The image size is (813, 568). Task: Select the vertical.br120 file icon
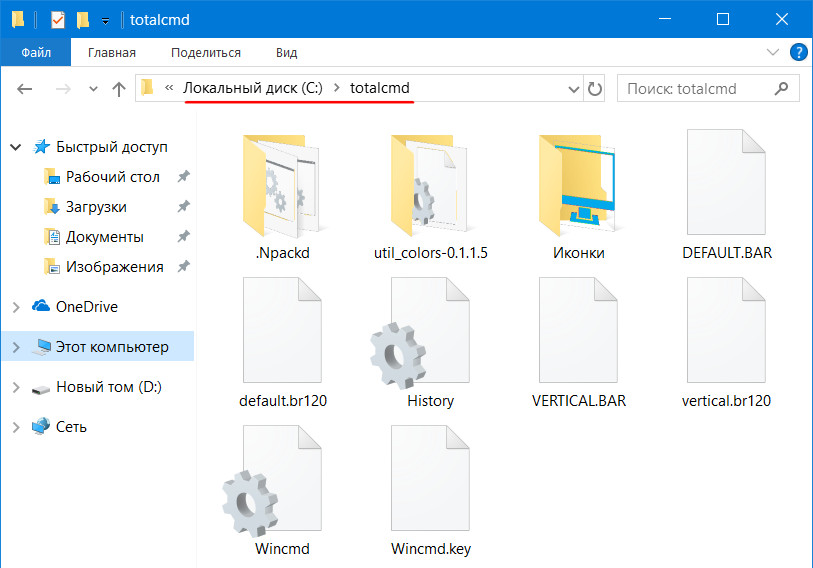click(x=726, y=330)
